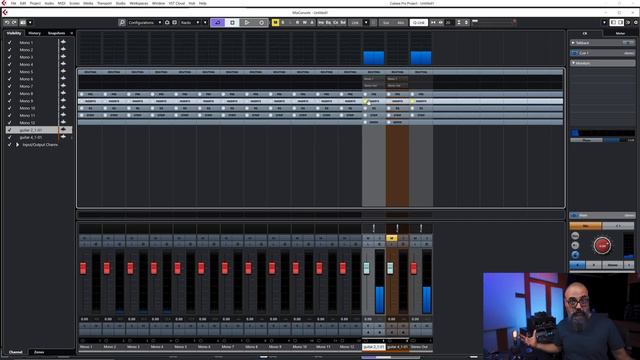Toggle visibility check for Input/Output Channels
The image size is (640, 360).
point(10,144)
